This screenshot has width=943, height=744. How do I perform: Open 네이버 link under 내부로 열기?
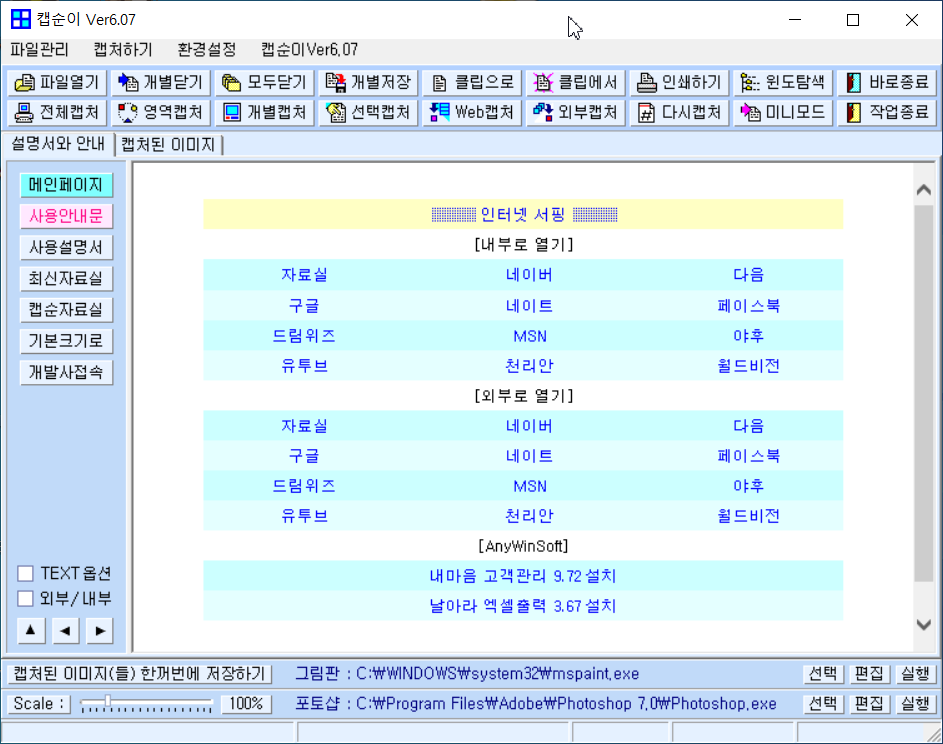(529, 275)
